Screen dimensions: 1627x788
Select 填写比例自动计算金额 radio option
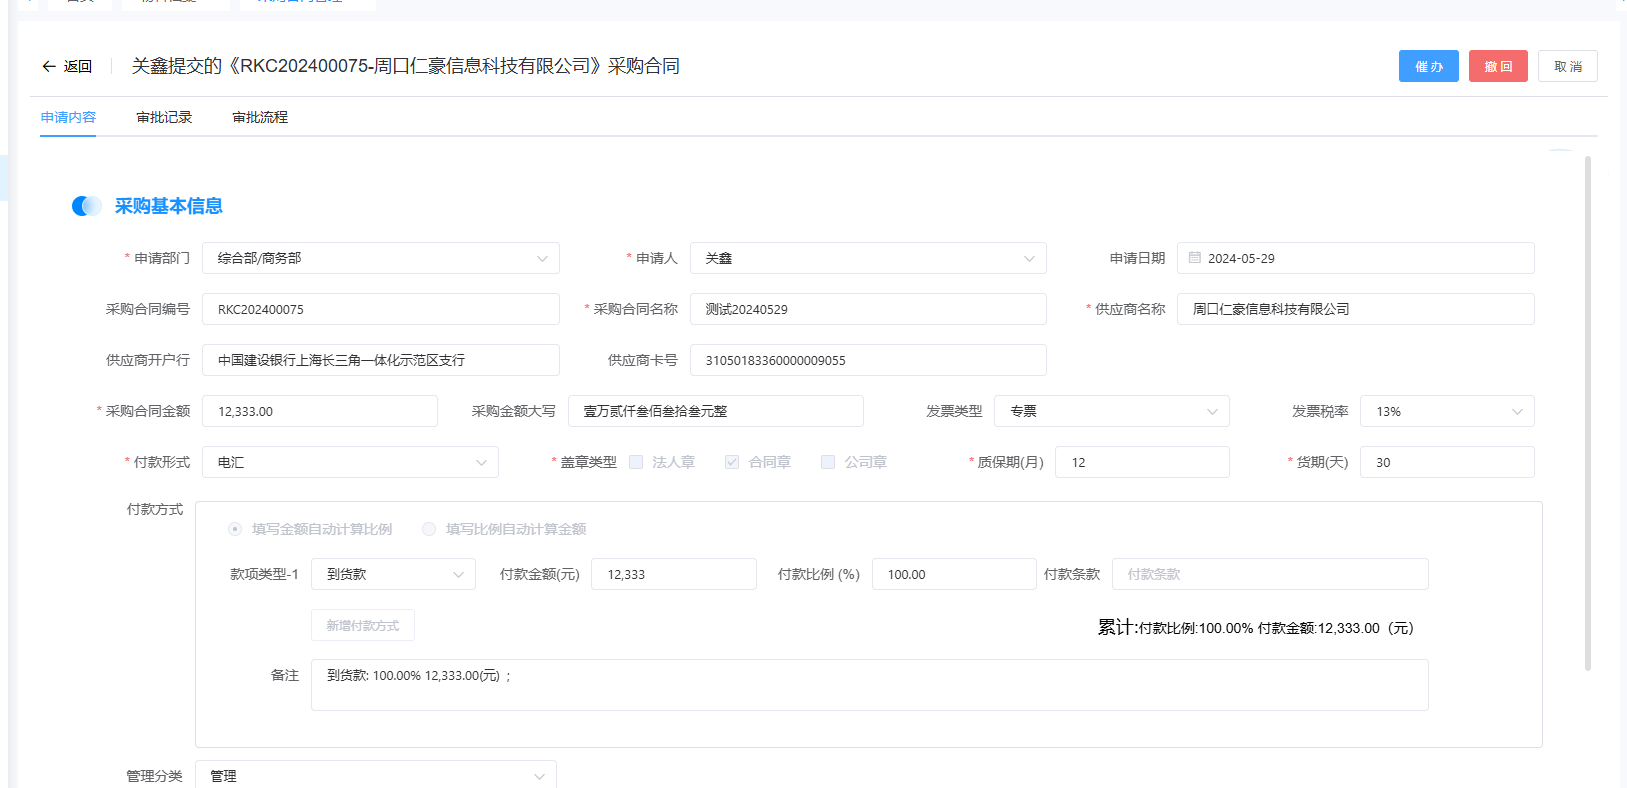[x=429, y=529]
